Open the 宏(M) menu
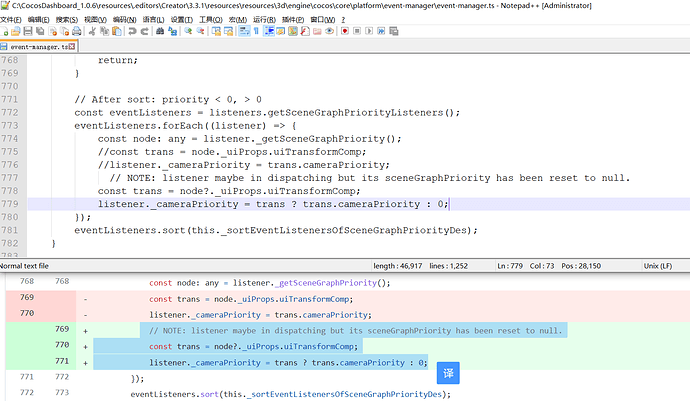The height and width of the screenshot is (401, 690). point(238,19)
